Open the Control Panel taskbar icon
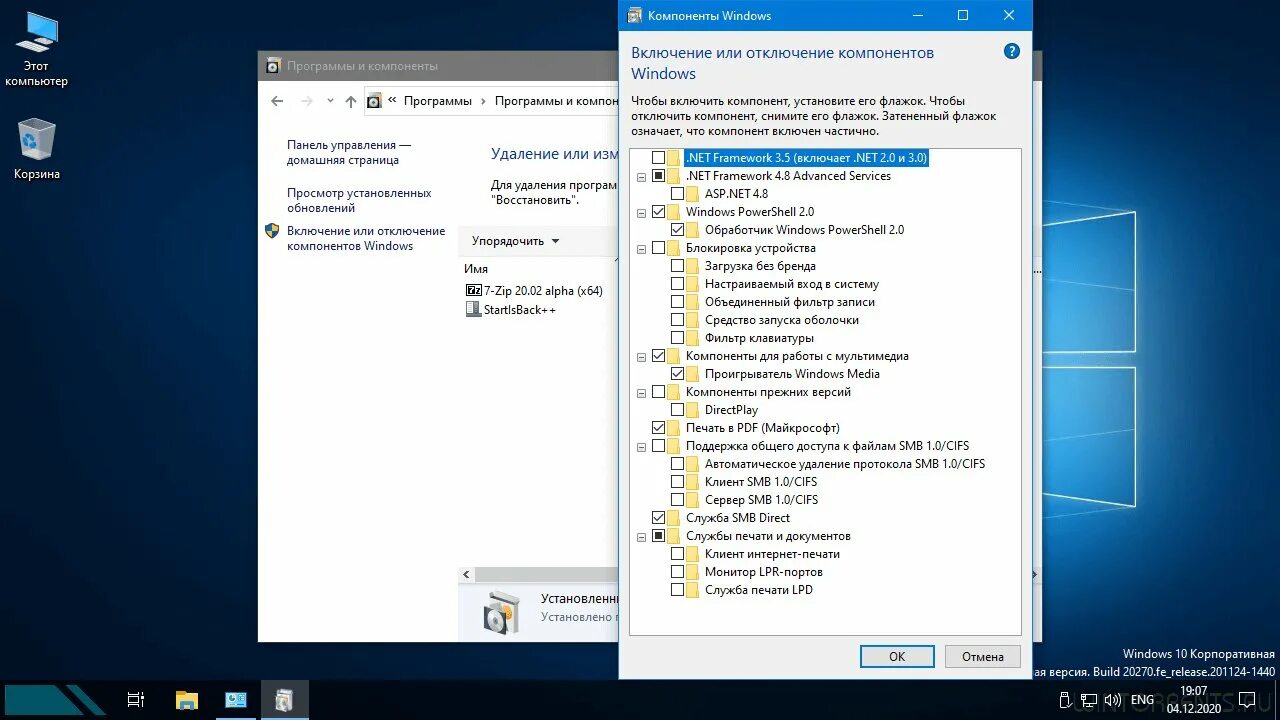This screenshot has height=720, width=1280. [x=236, y=700]
